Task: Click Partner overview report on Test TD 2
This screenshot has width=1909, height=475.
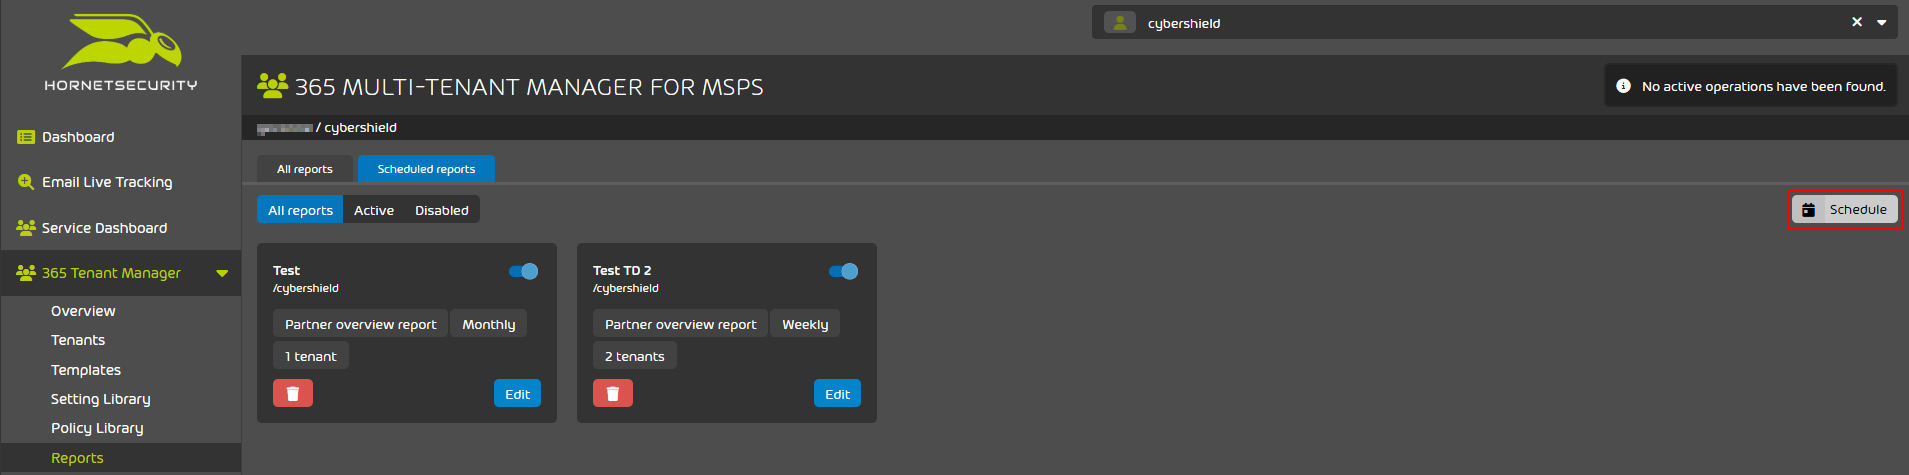Action: coord(681,324)
